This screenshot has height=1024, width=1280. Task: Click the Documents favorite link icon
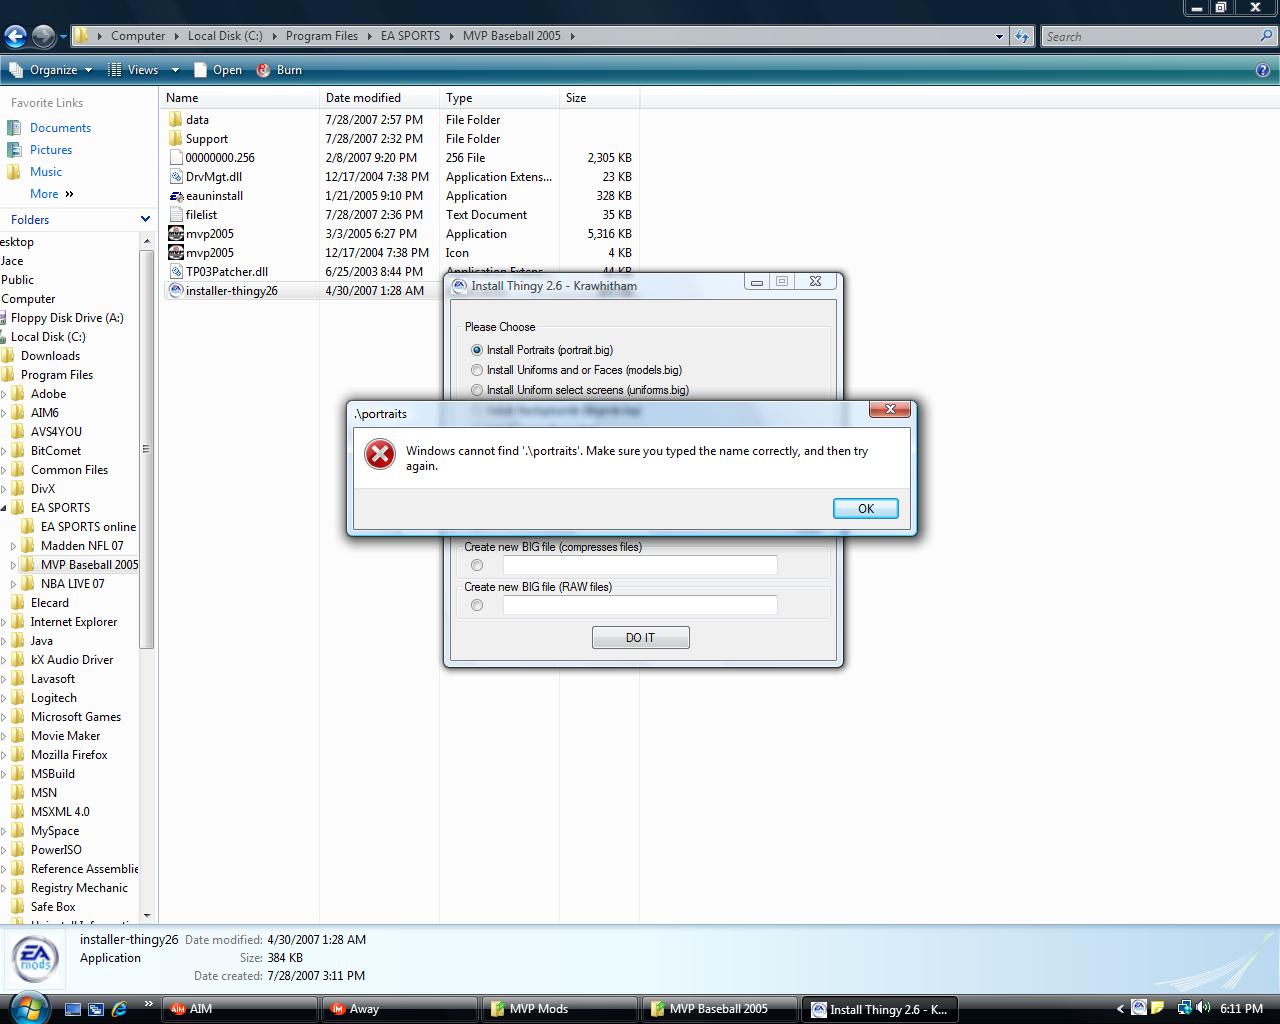pyautogui.click(x=14, y=128)
